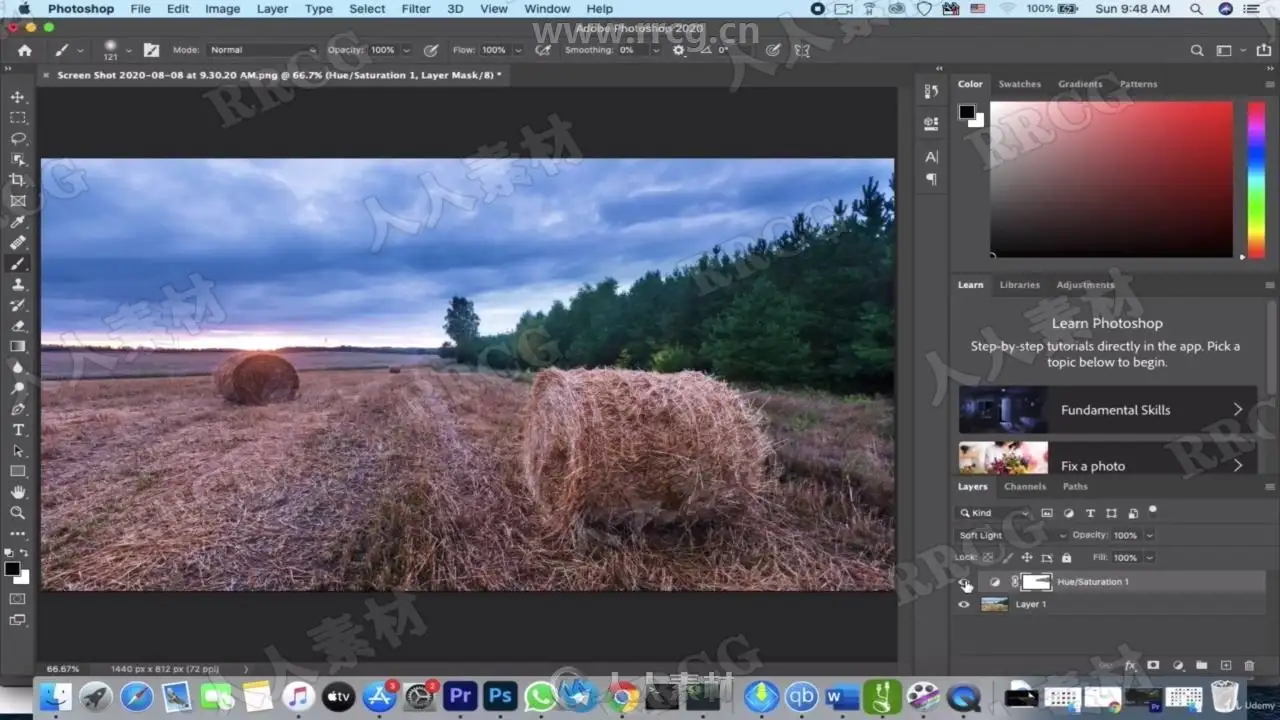Image resolution: width=1280 pixels, height=720 pixels.
Task: Open the brush preset picker dropdown
Action: click(129, 50)
